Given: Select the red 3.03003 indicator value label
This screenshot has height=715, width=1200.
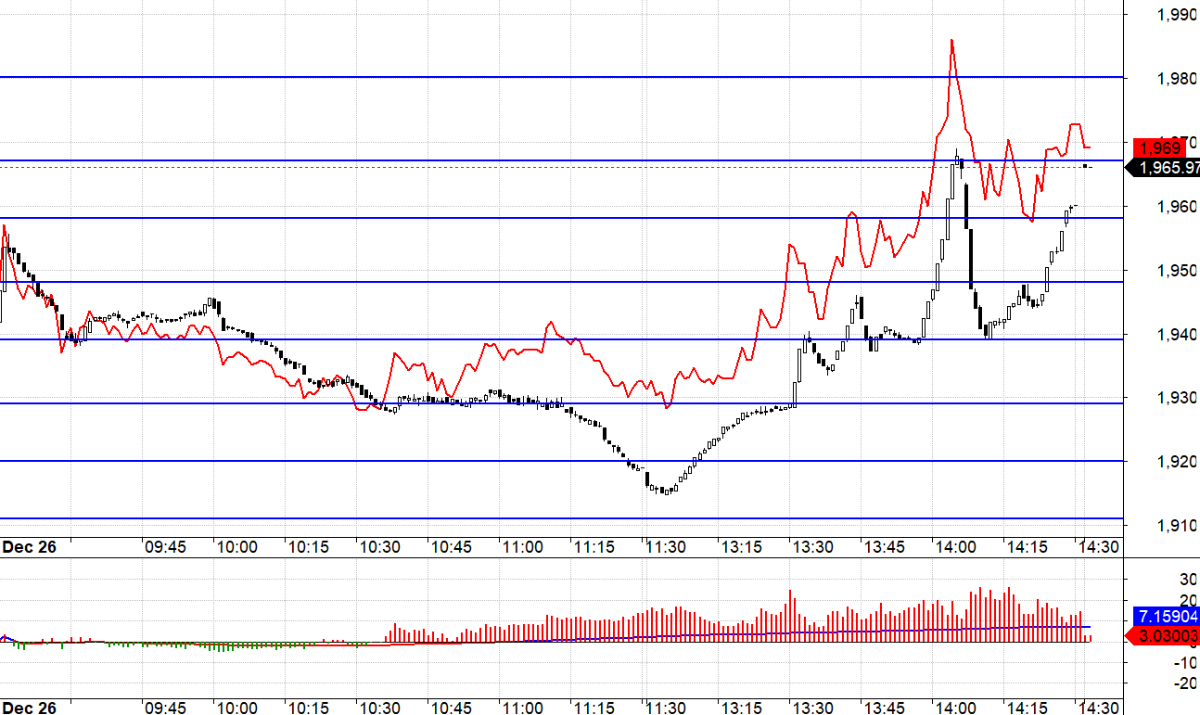Looking at the screenshot, I should tap(1165, 607).
